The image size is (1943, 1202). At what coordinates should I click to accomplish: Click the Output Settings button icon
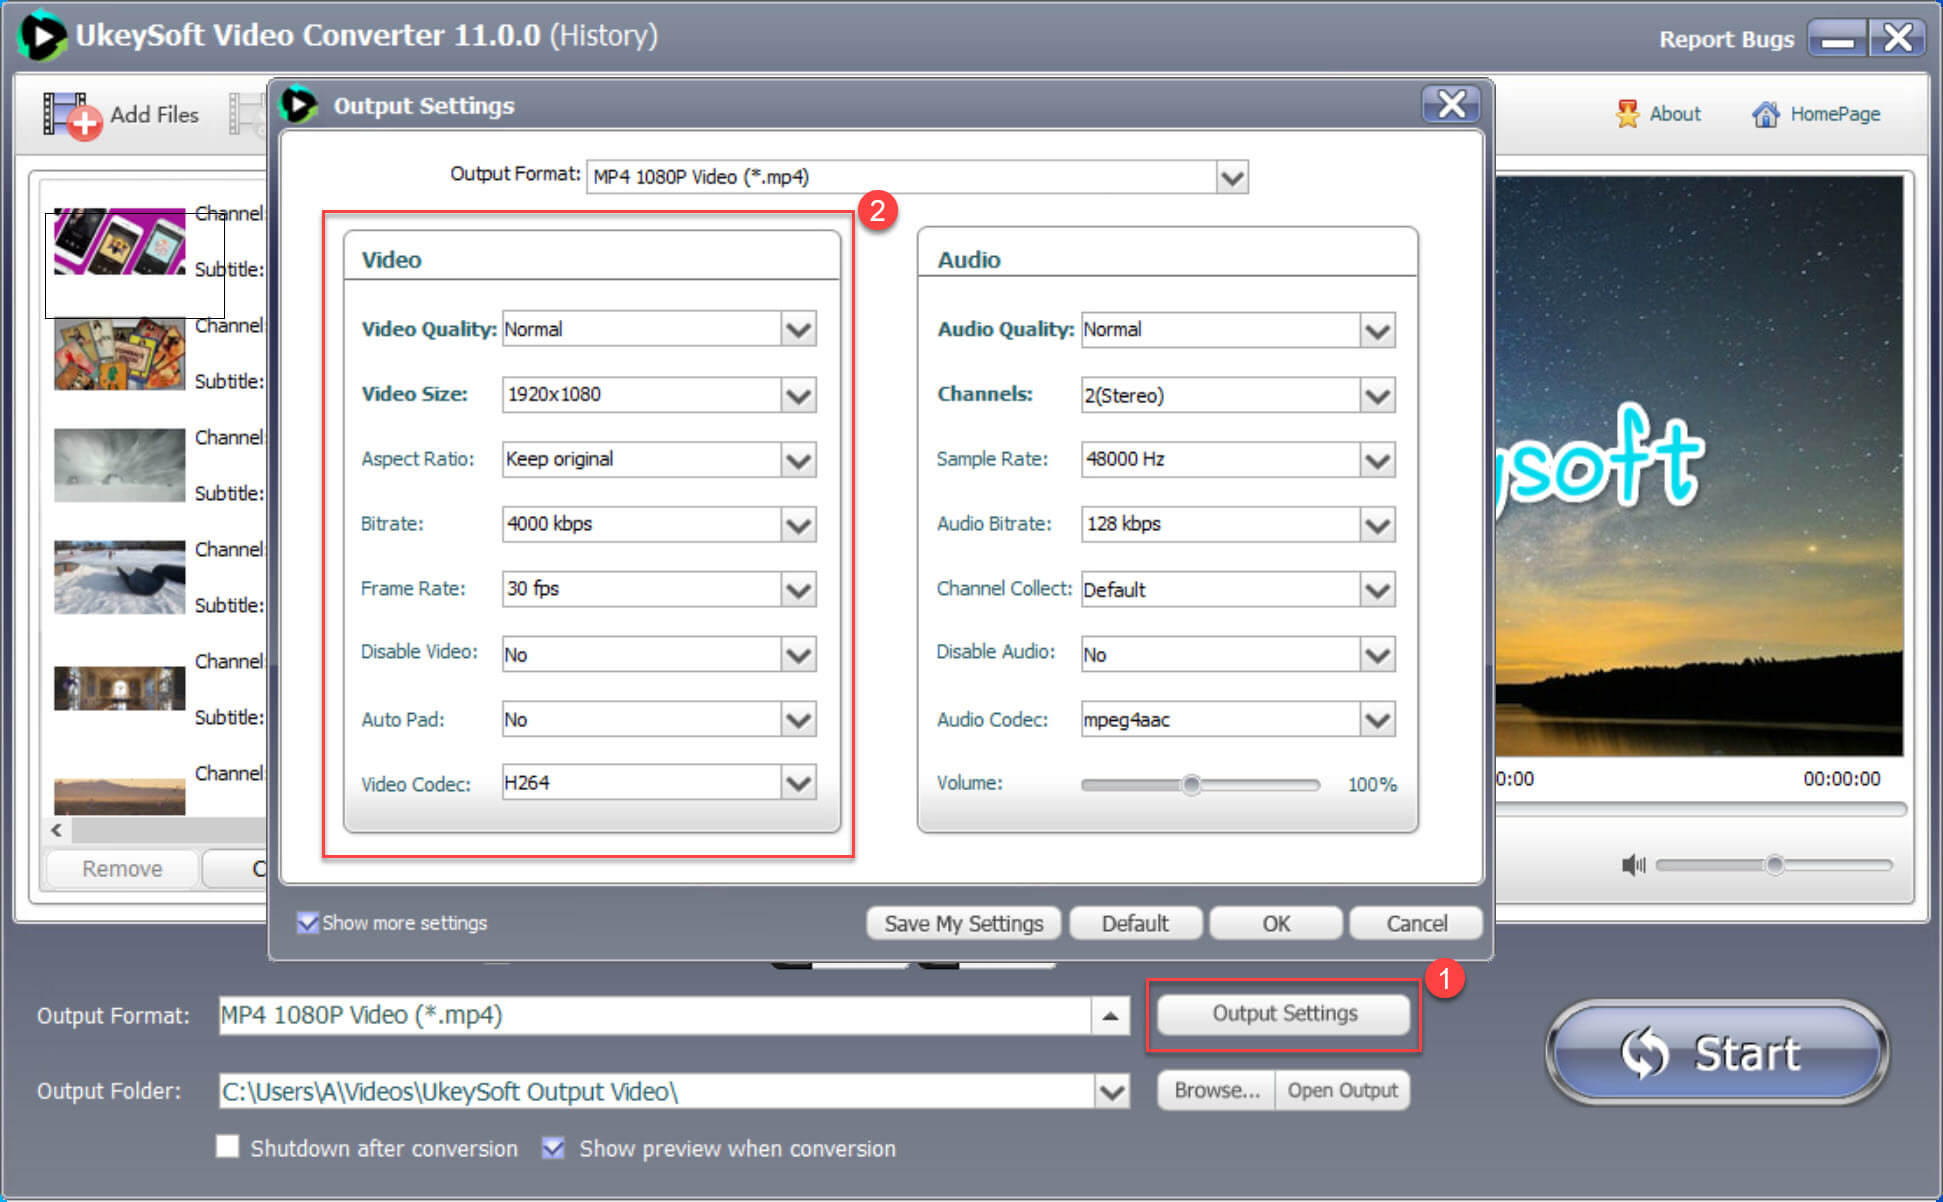click(x=1278, y=1009)
